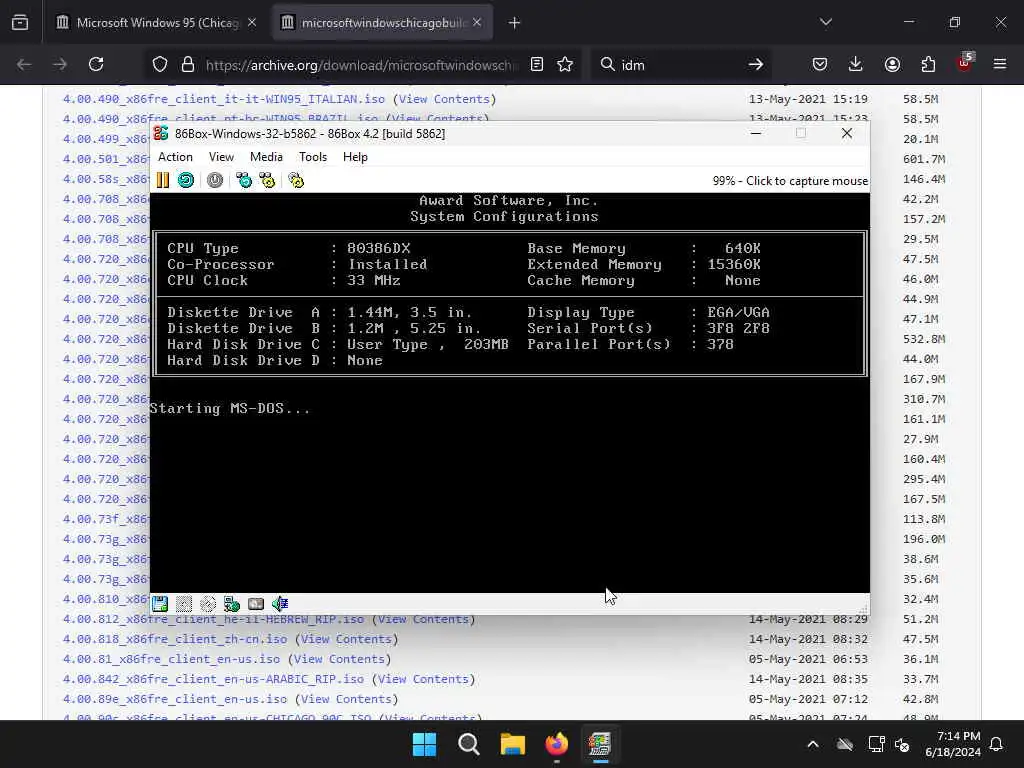Open Windows taskbar search
The width and height of the screenshot is (1024, 768).
coord(469,744)
